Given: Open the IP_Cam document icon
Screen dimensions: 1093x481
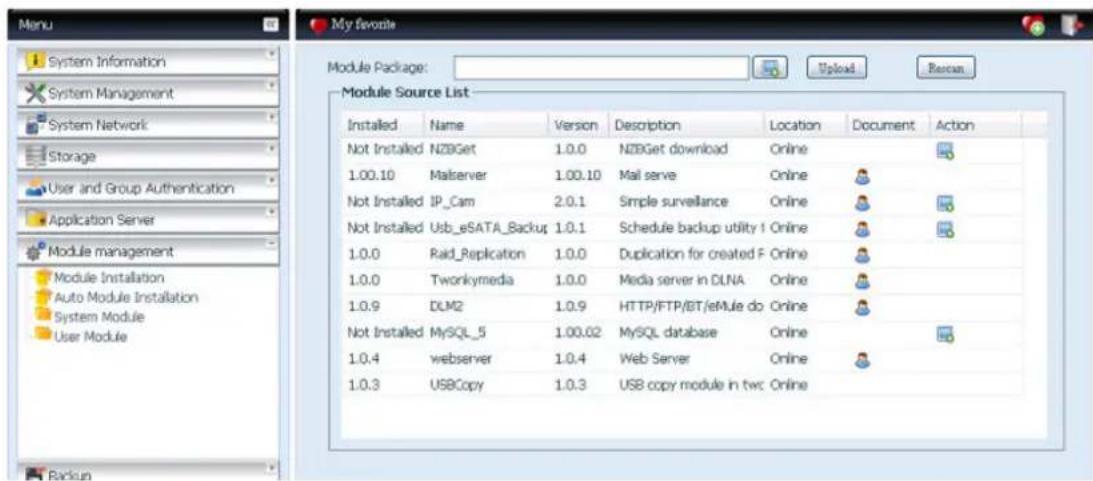Looking at the screenshot, I should point(862,203).
